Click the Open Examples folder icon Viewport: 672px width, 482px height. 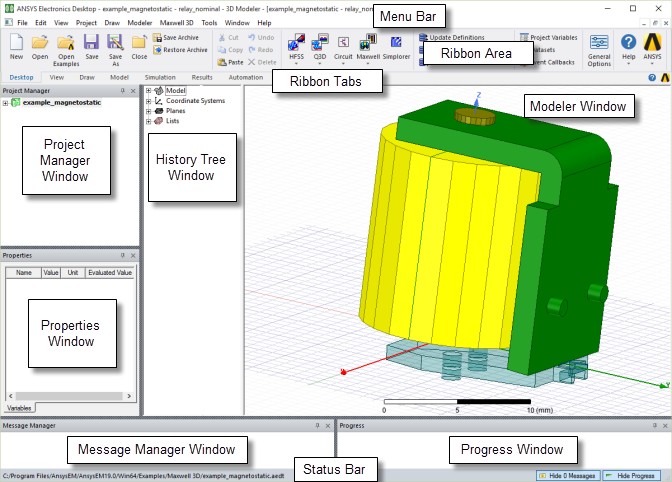point(66,43)
